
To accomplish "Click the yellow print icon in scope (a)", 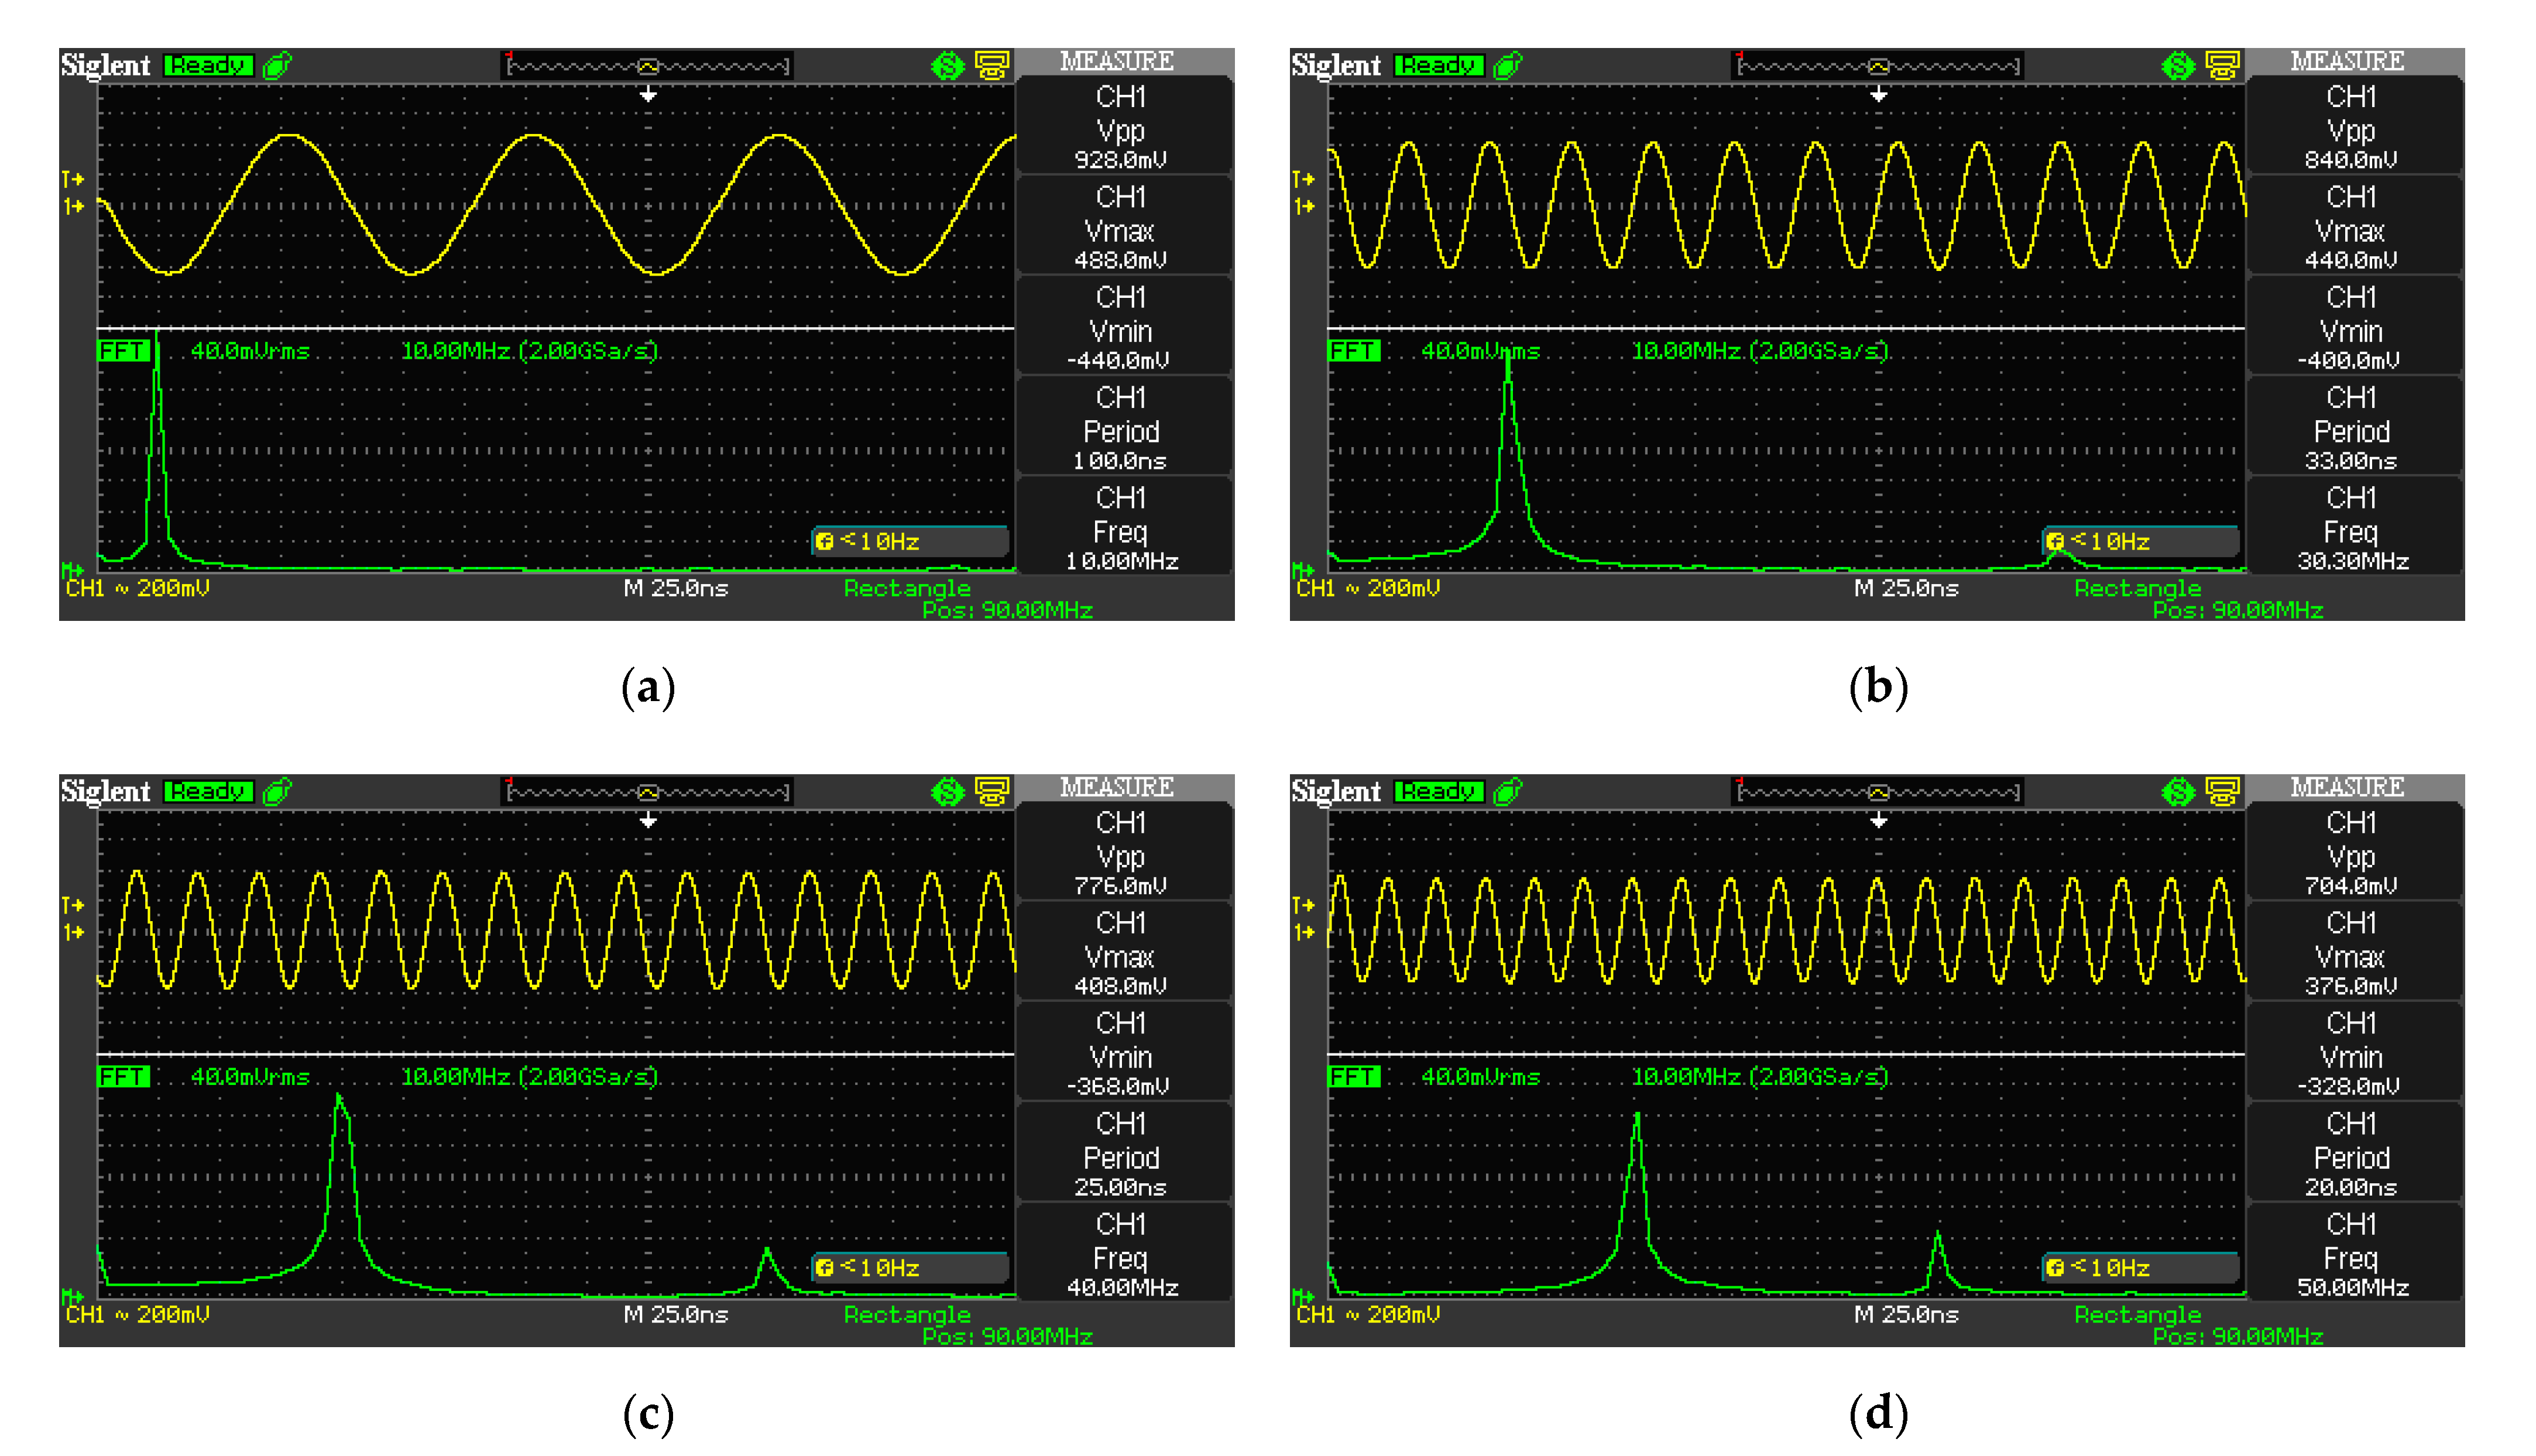I will pos(992,66).
